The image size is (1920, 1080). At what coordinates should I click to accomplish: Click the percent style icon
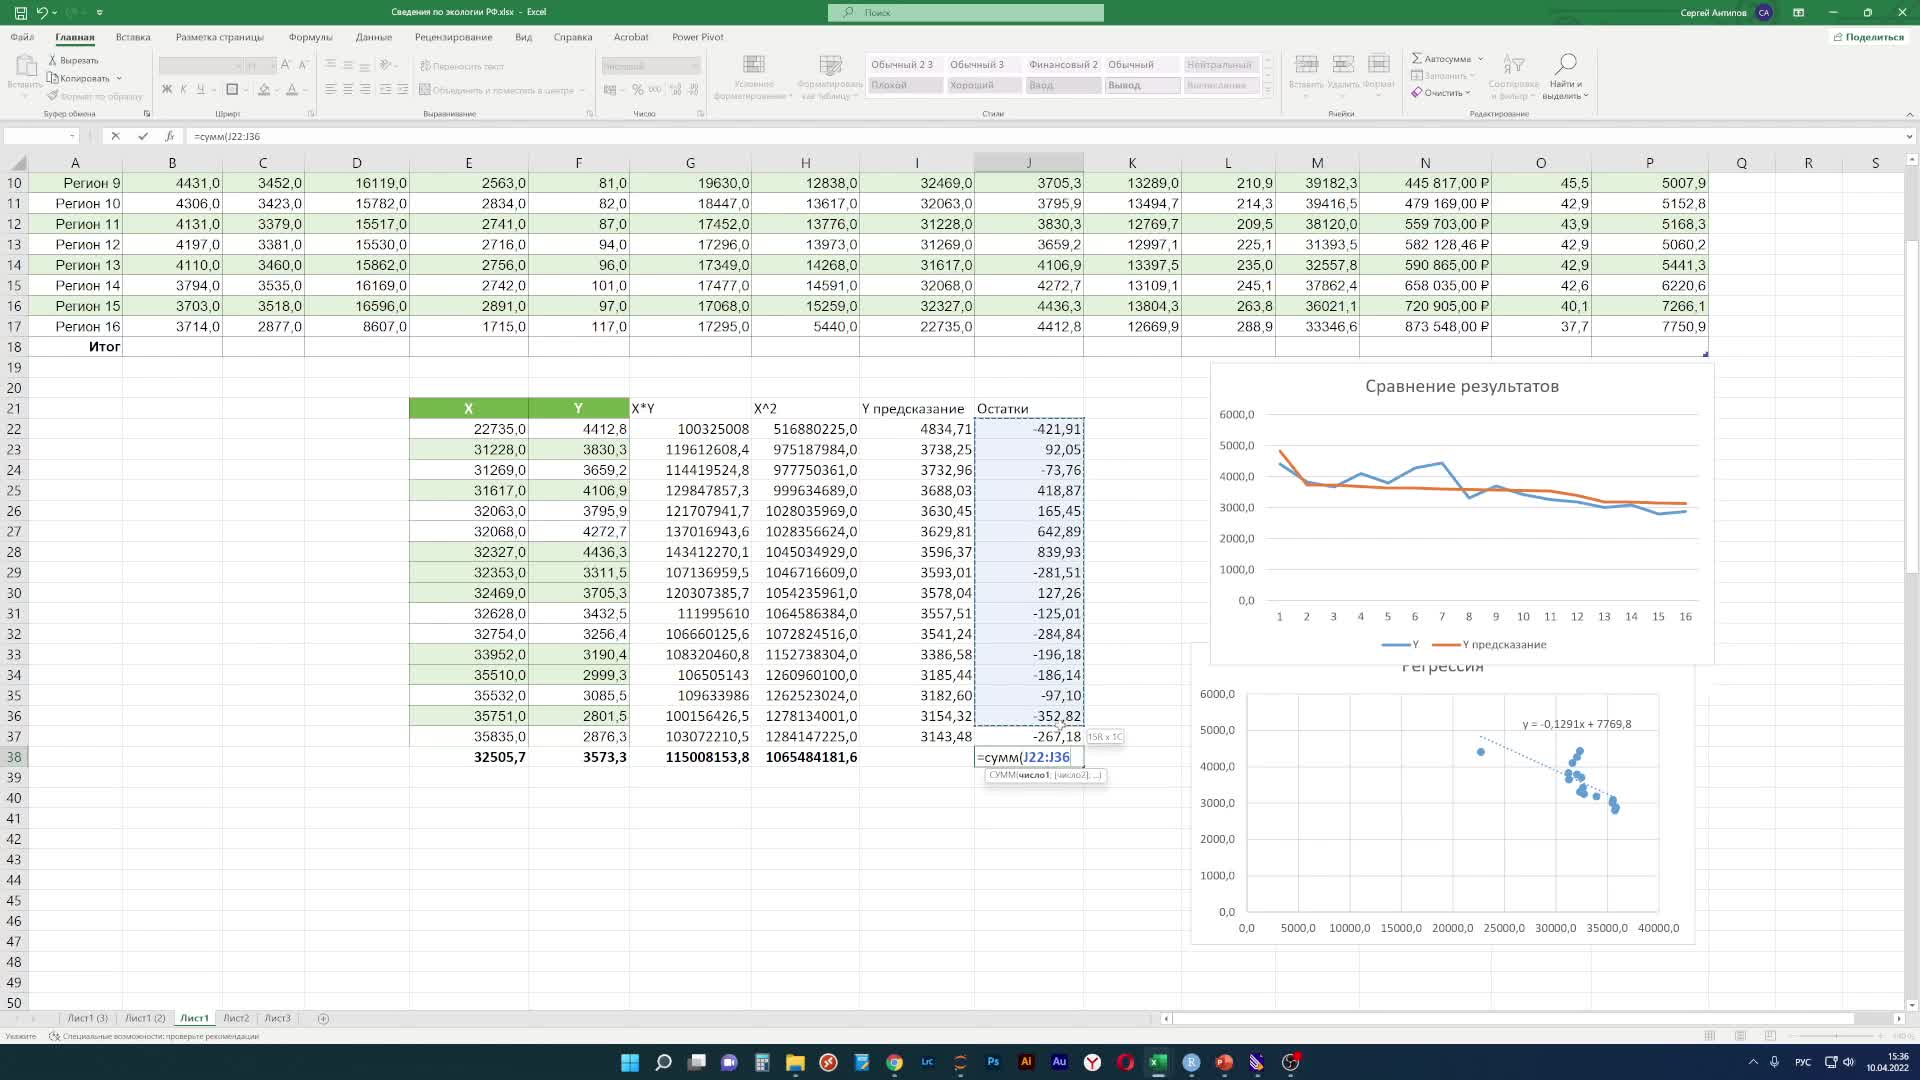[x=637, y=90]
